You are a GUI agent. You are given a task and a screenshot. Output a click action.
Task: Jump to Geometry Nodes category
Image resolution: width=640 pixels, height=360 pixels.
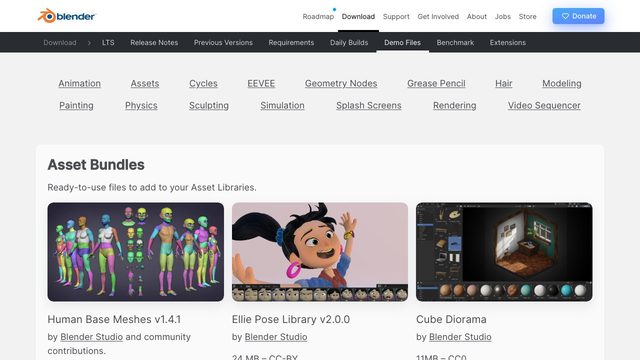click(x=341, y=83)
